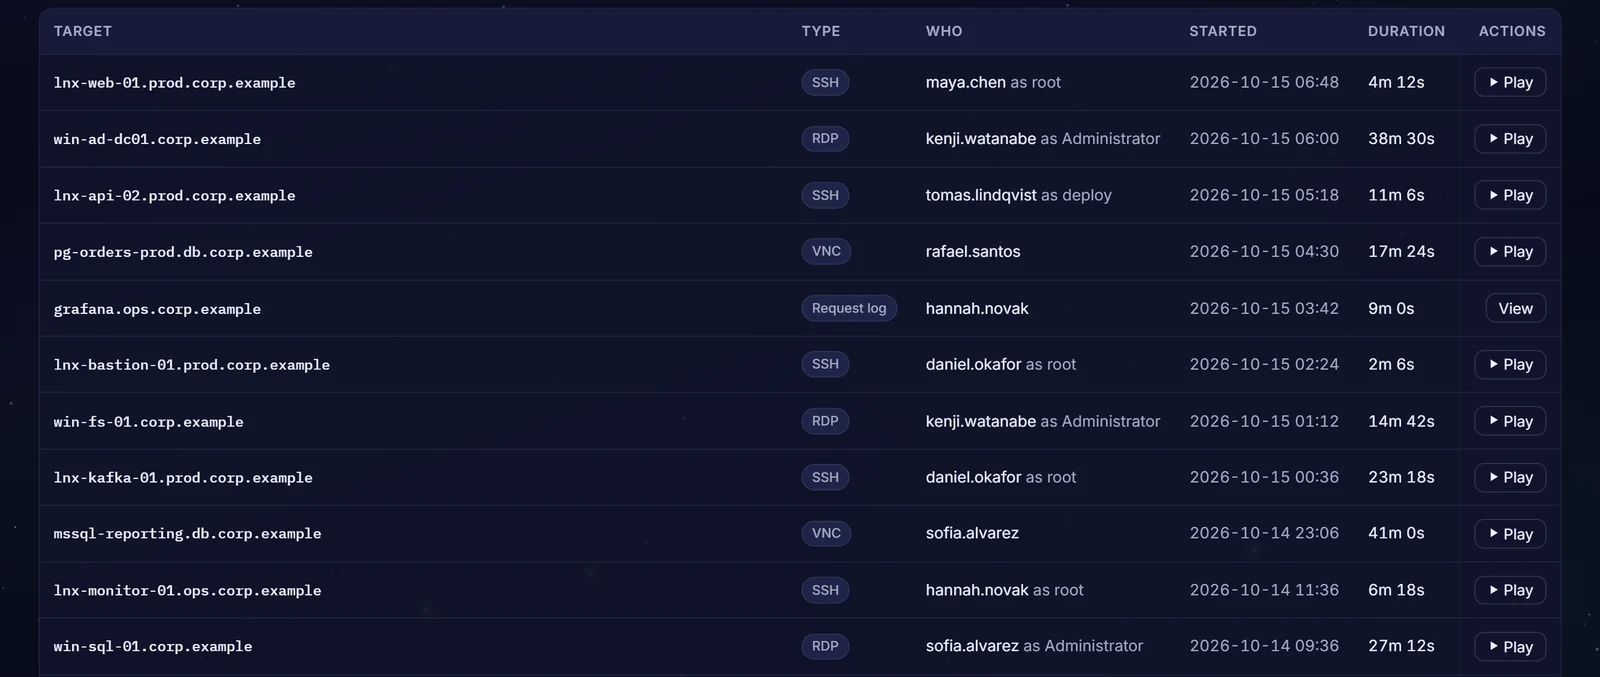Select target grafana.ops.corp.example

coord(157,309)
